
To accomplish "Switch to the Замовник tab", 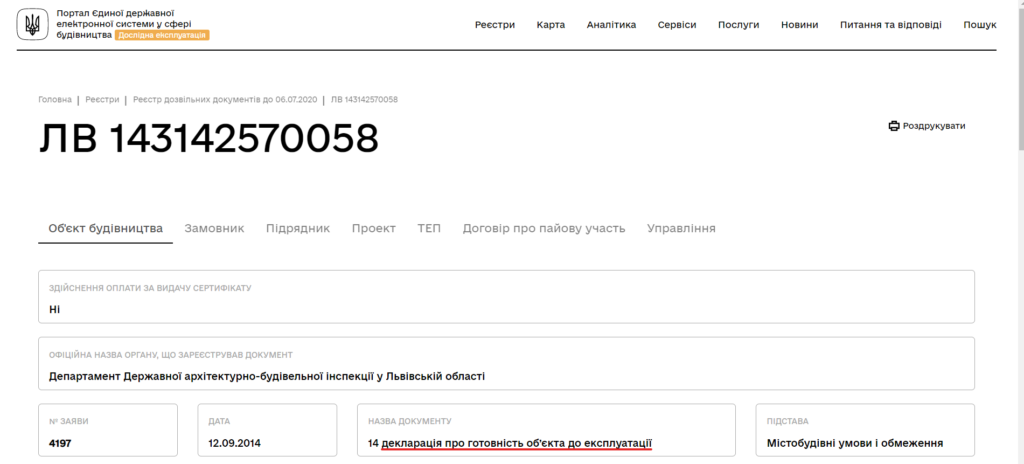I will point(214,229).
